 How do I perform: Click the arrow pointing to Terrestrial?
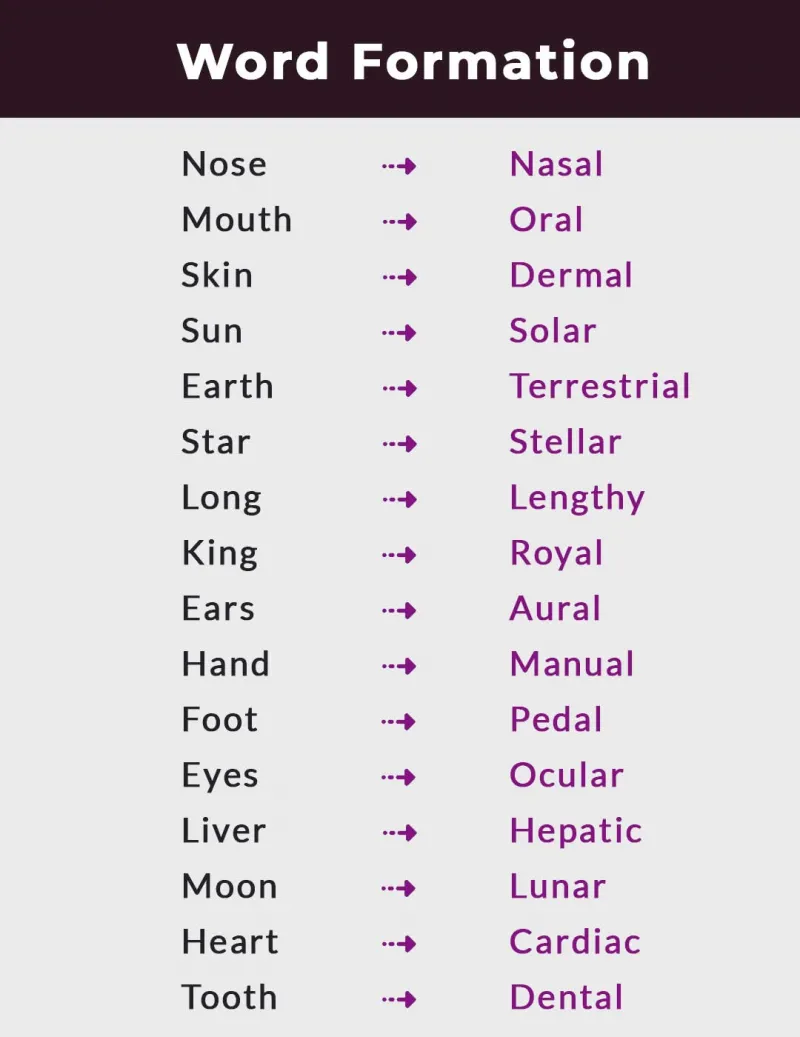(x=399, y=388)
